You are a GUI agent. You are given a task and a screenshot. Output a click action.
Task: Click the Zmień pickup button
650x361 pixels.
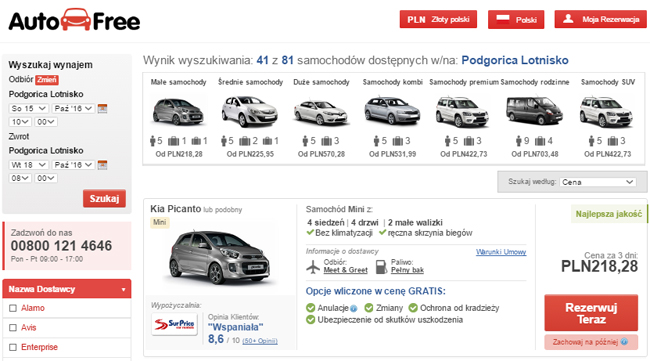(46, 80)
